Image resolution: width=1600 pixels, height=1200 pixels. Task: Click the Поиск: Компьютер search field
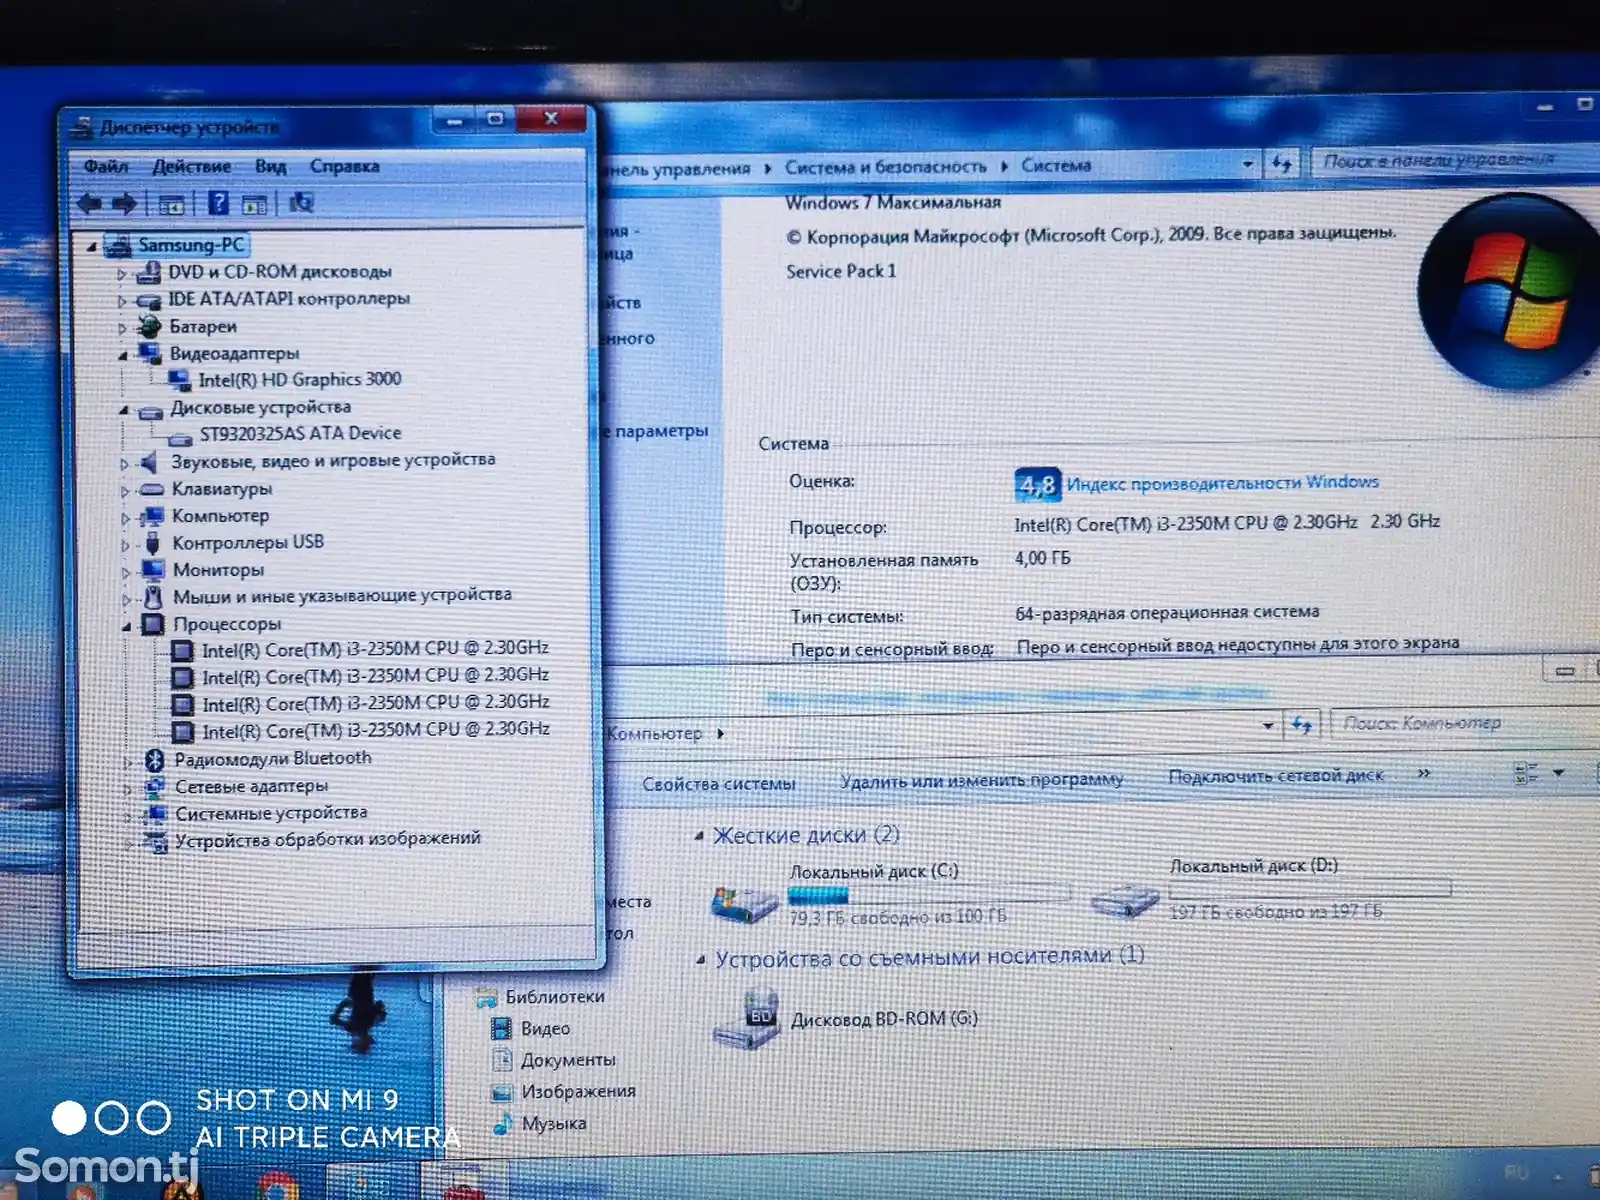1465,722
